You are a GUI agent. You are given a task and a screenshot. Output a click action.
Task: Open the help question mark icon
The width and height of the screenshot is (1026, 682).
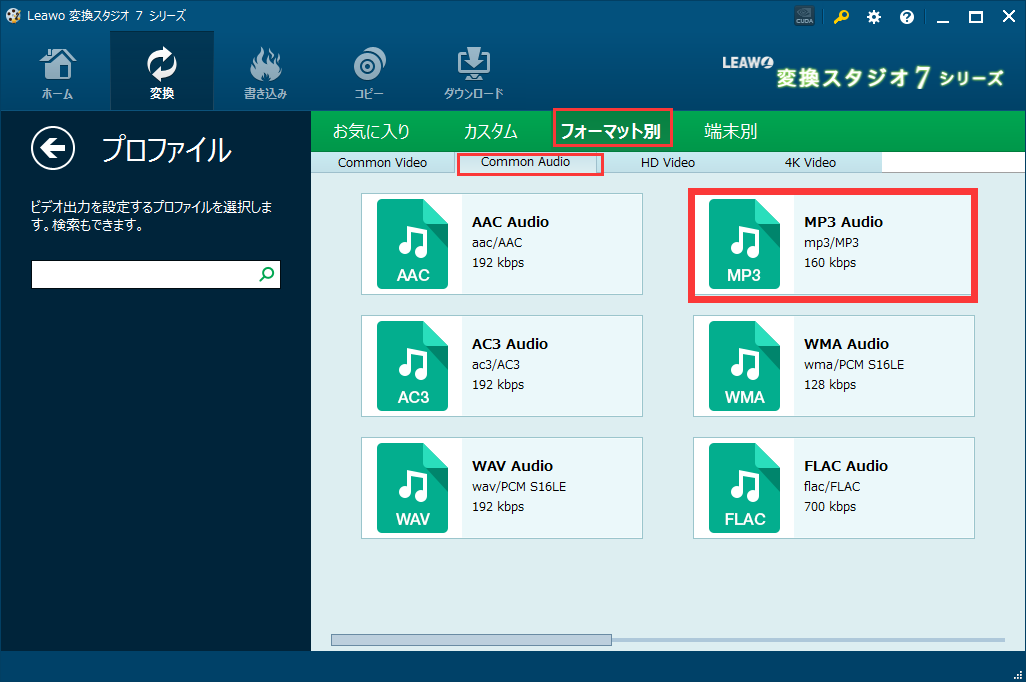(906, 16)
